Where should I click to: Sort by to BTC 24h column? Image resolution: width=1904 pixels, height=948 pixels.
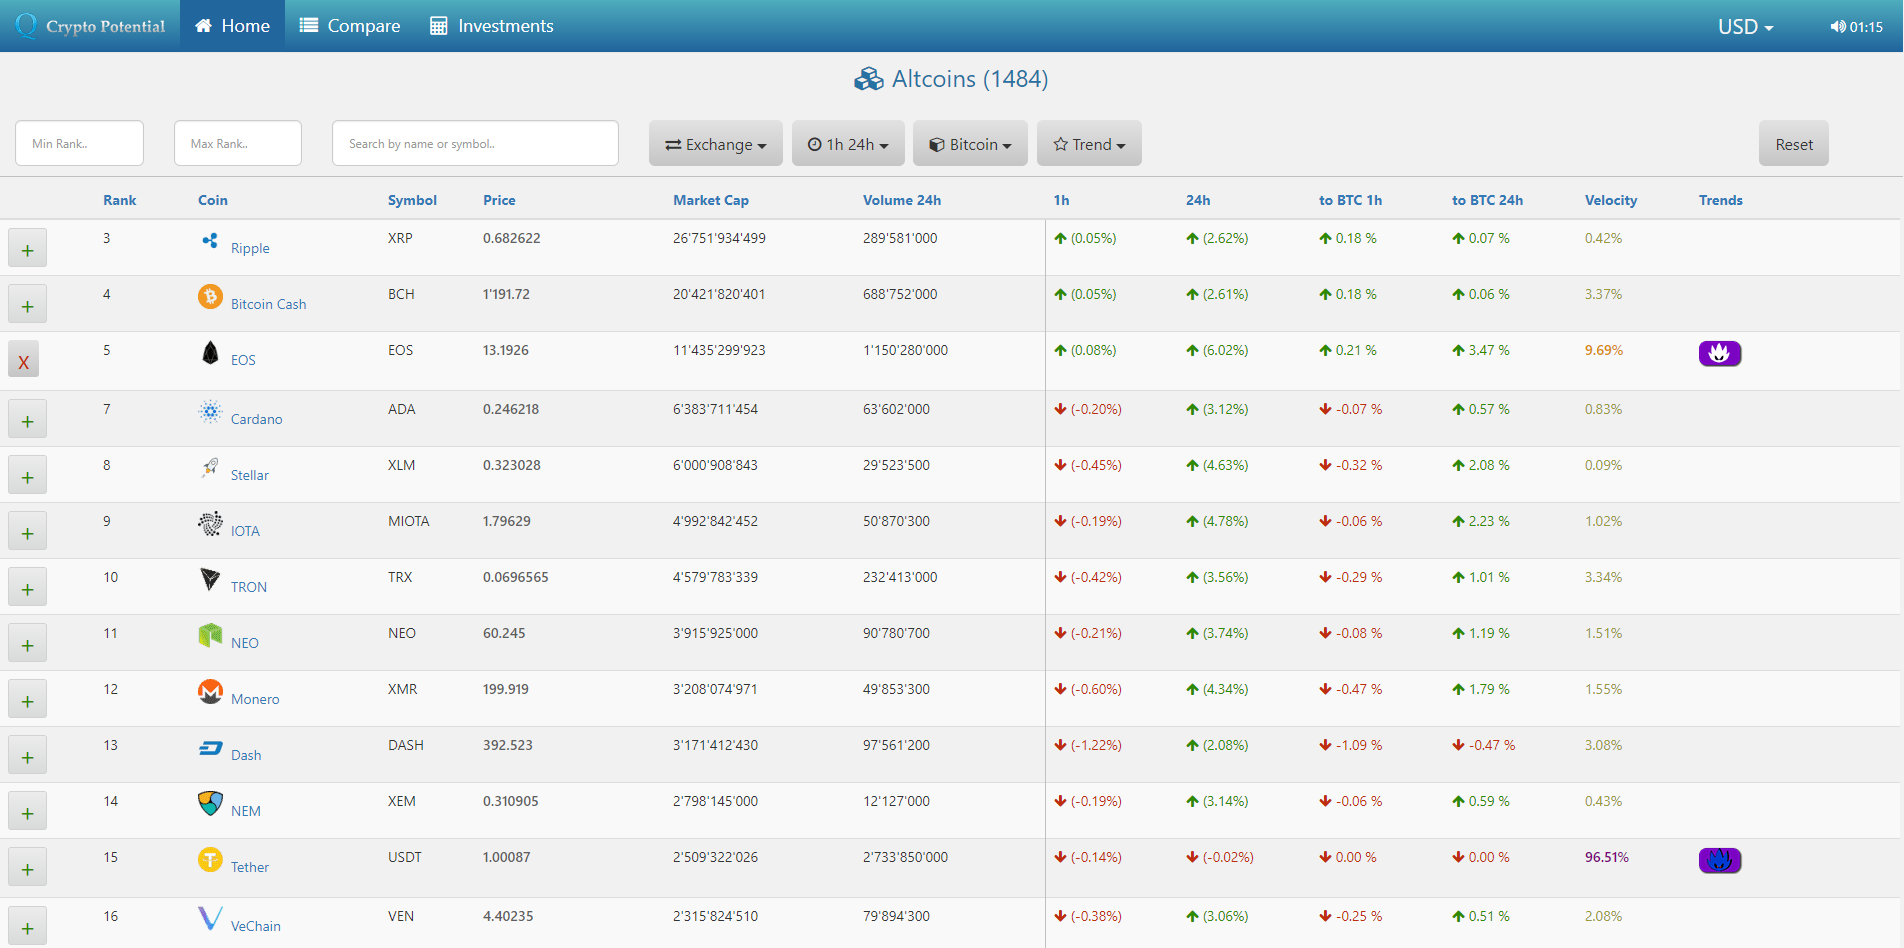(1488, 200)
